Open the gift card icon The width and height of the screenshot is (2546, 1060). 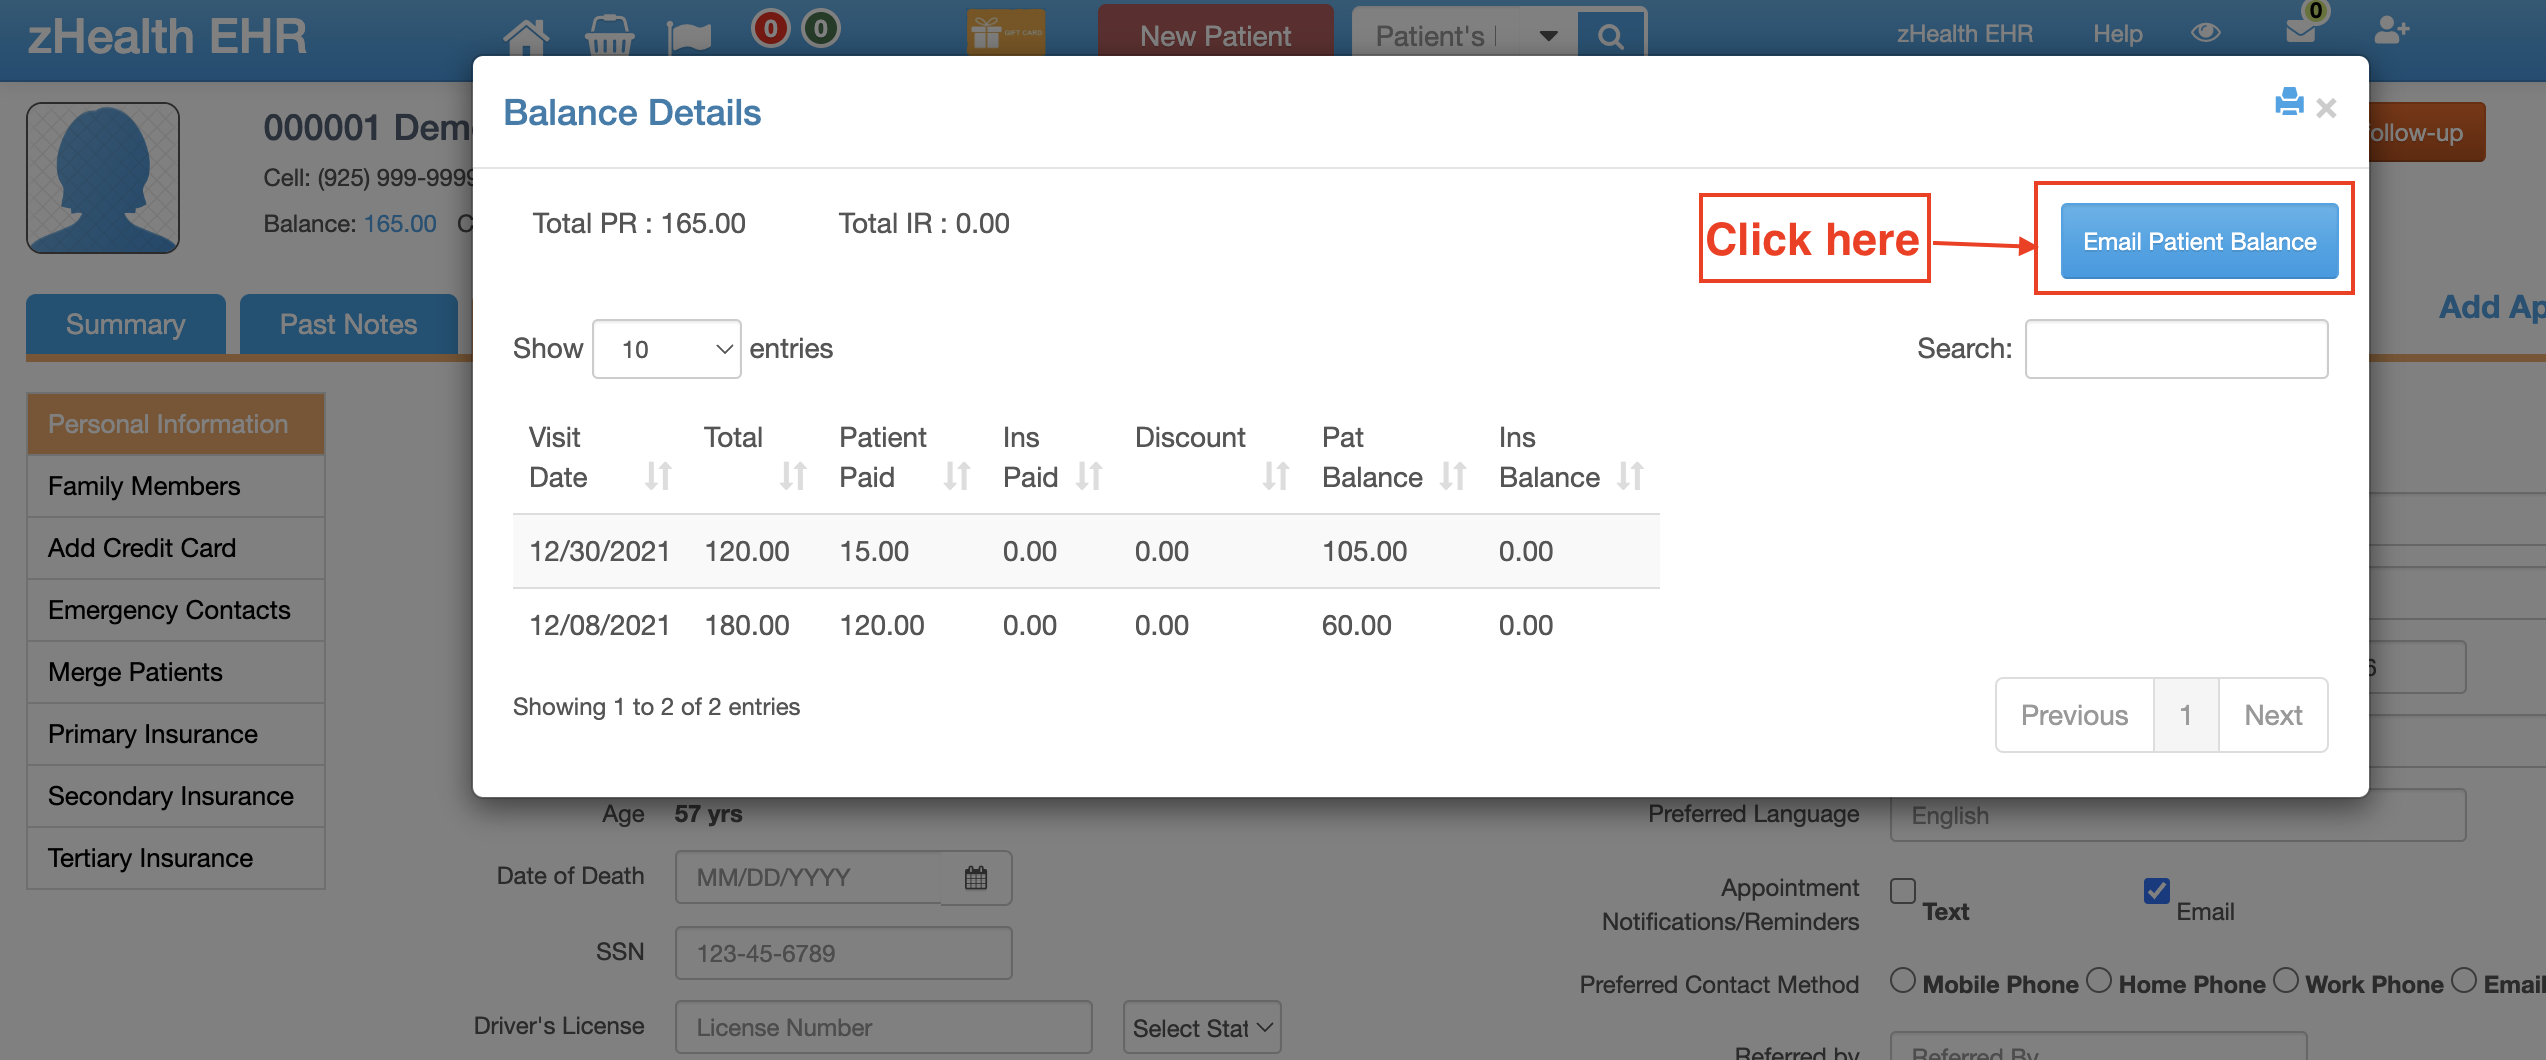(1006, 32)
